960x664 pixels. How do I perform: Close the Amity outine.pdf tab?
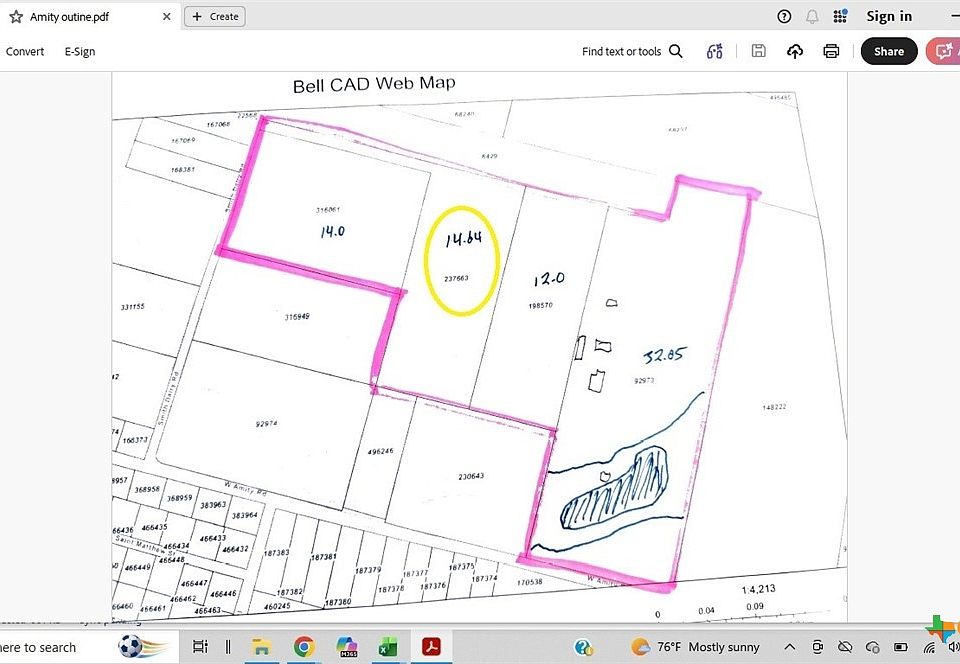(x=167, y=17)
